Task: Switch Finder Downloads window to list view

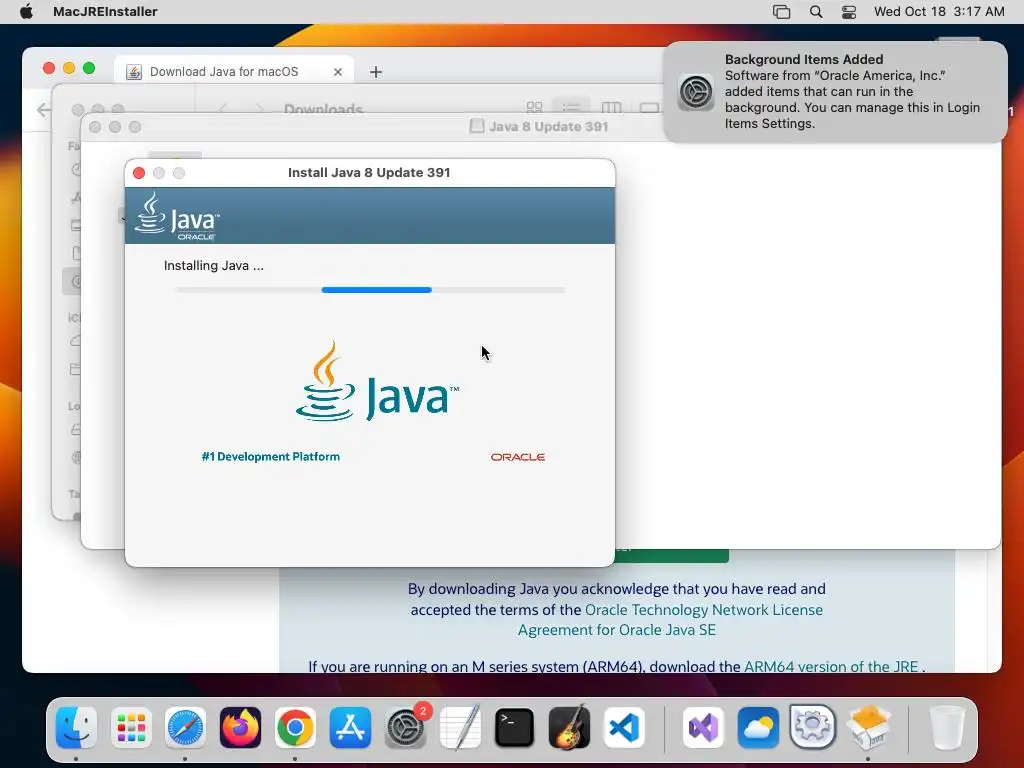Action: pyautogui.click(x=571, y=108)
